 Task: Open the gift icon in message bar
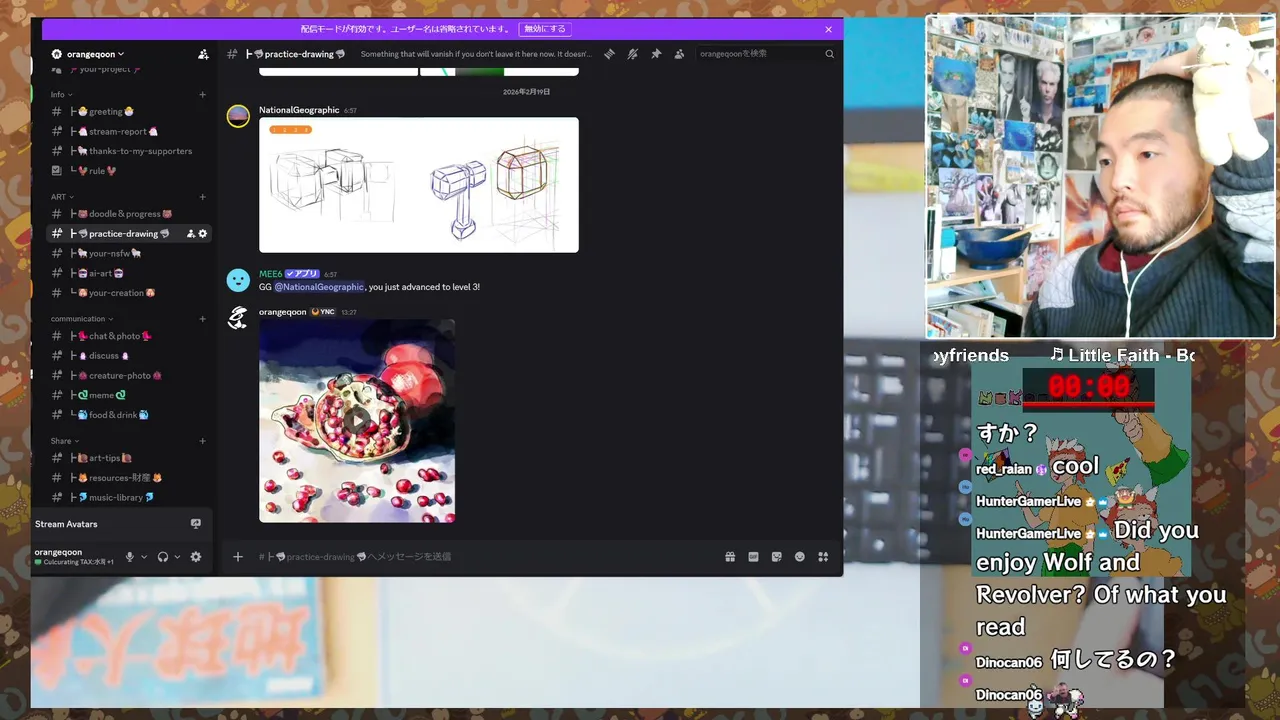click(x=730, y=557)
